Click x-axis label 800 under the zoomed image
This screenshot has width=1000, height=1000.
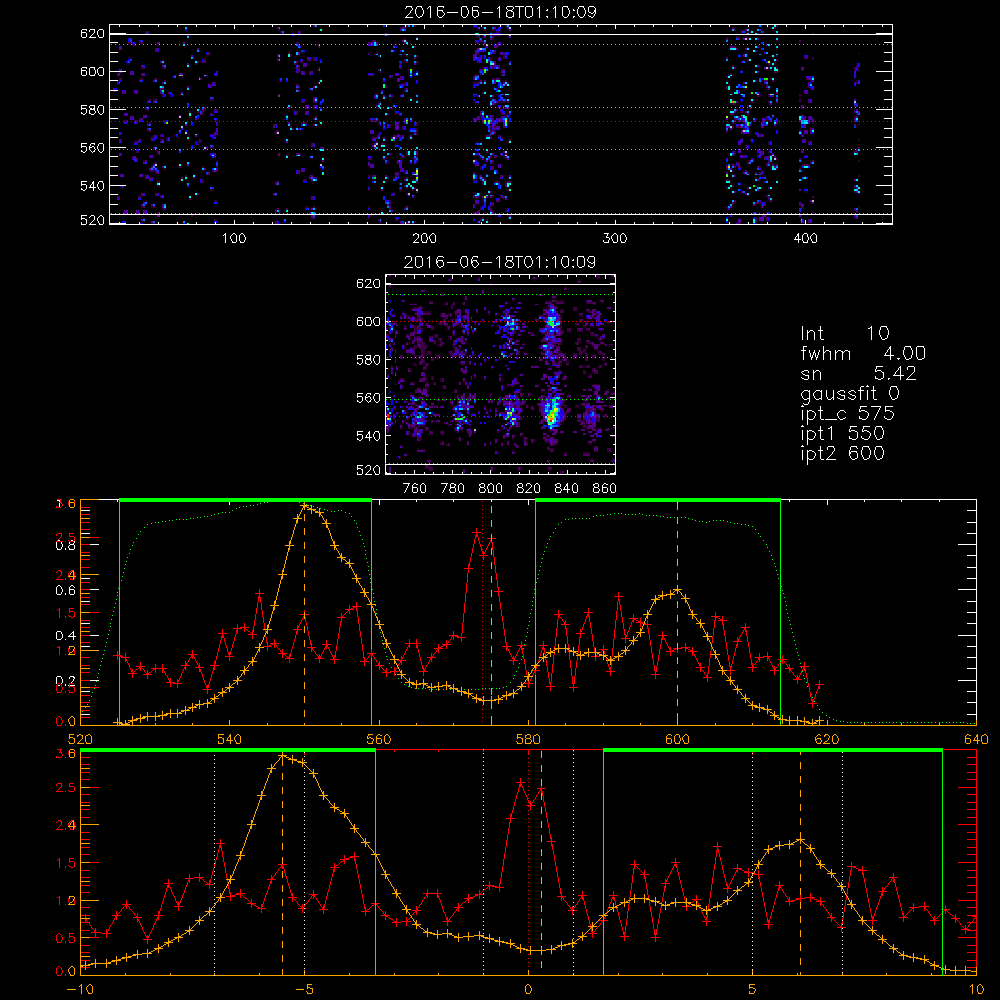coord(490,489)
